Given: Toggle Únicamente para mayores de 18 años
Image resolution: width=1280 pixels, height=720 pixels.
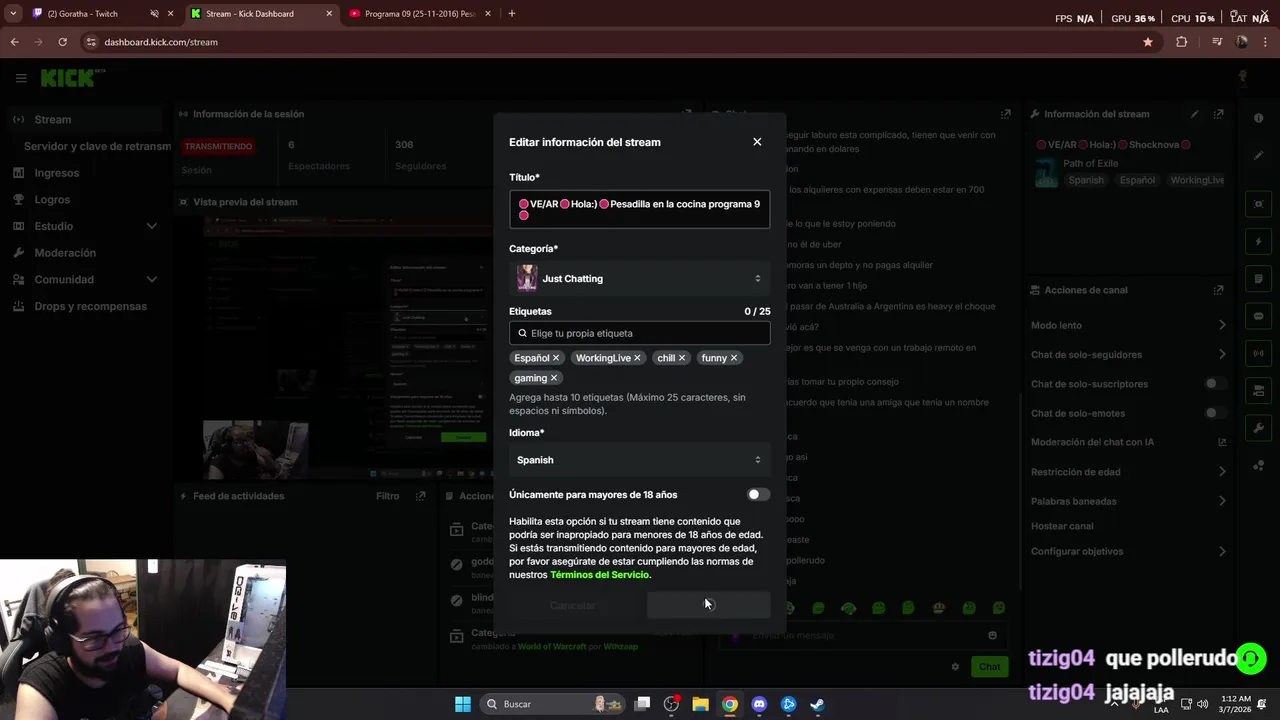Looking at the screenshot, I should point(758,495).
